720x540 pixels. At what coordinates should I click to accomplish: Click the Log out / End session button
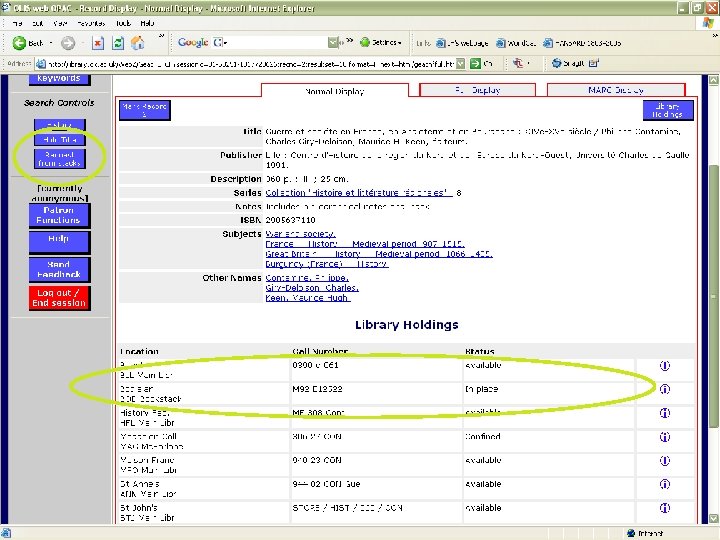(x=59, y=298)
